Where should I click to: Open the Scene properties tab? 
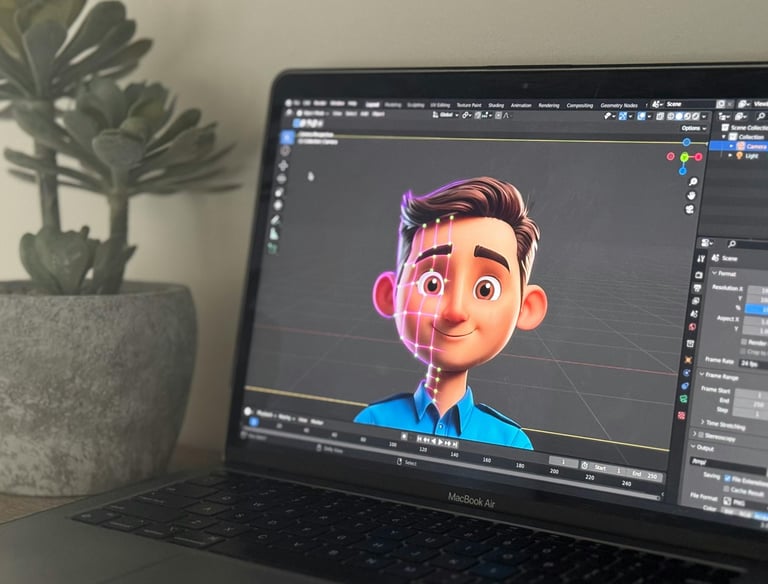click(694, 314)
